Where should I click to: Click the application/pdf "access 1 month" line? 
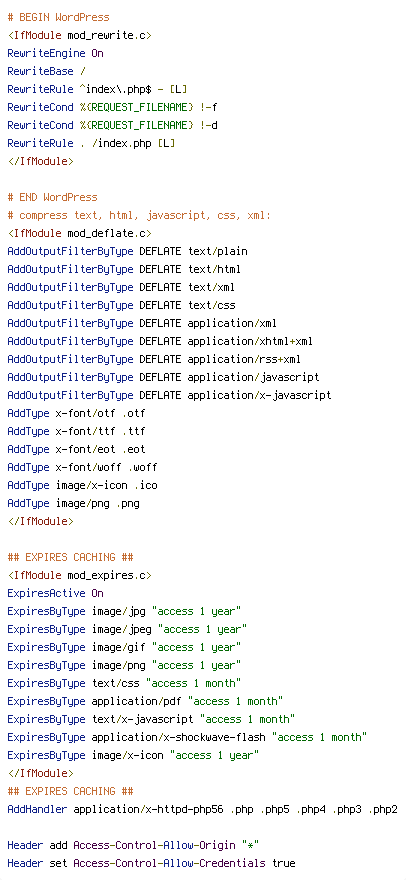(x=145, y=700)
